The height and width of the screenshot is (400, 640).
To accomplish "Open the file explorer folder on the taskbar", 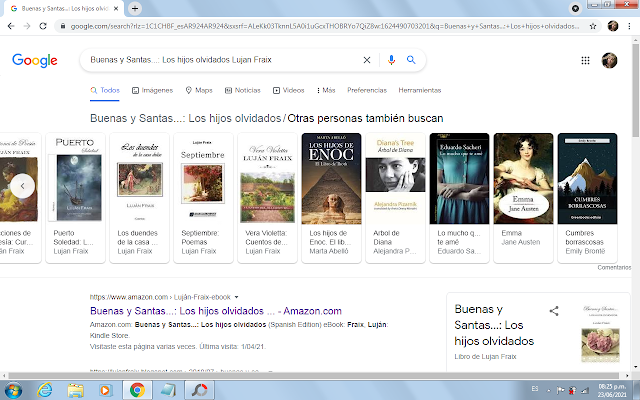I will point(76,391).
